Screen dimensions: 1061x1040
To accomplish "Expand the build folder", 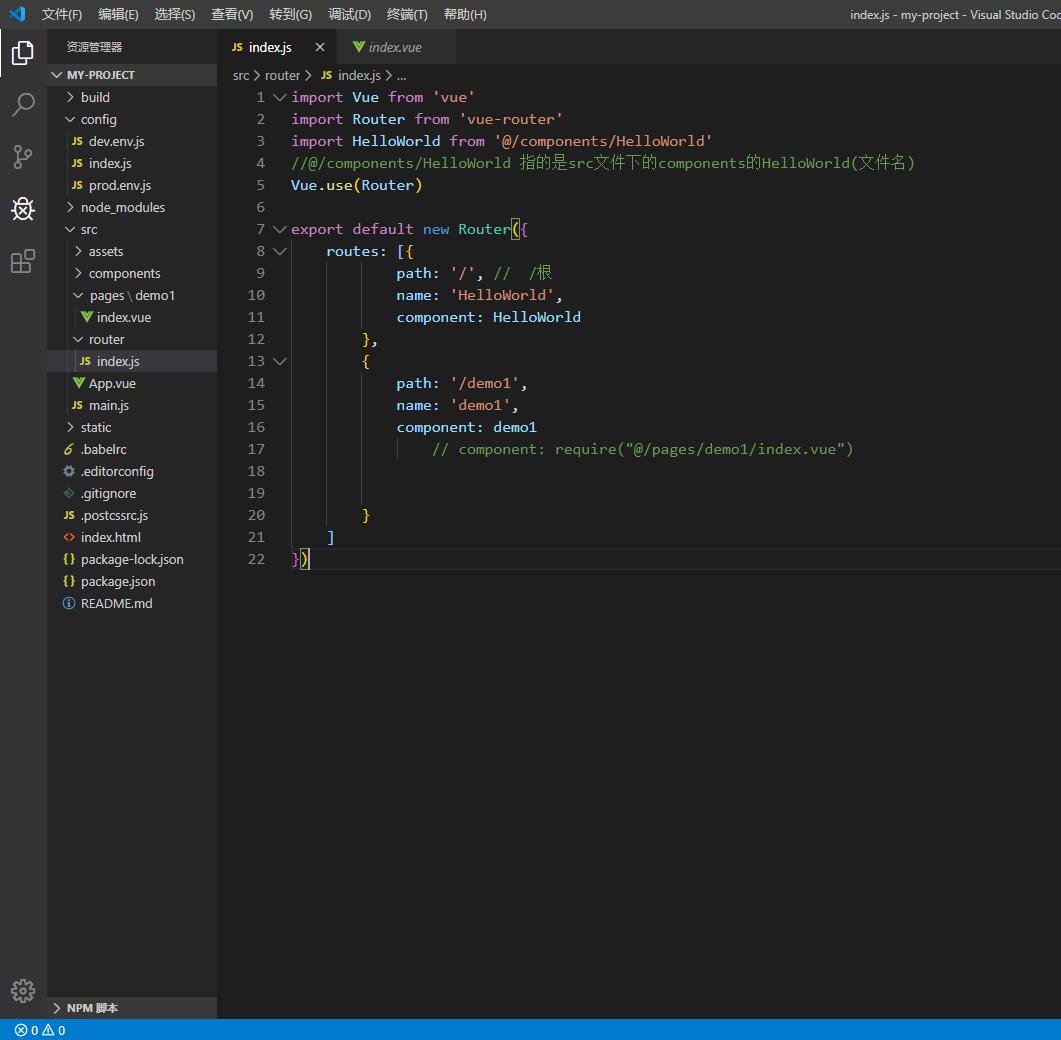I will [x=95, y=97].
